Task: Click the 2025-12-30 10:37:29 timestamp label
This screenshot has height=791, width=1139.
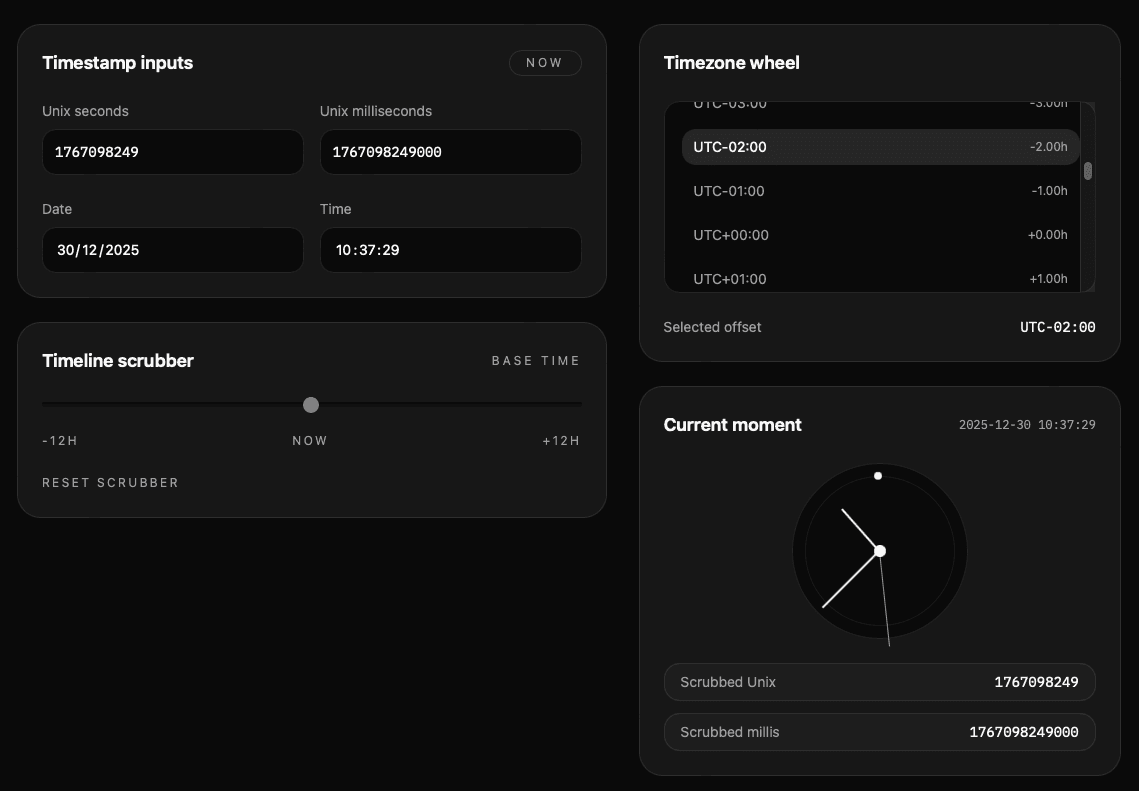Action: click(1026, 424)
